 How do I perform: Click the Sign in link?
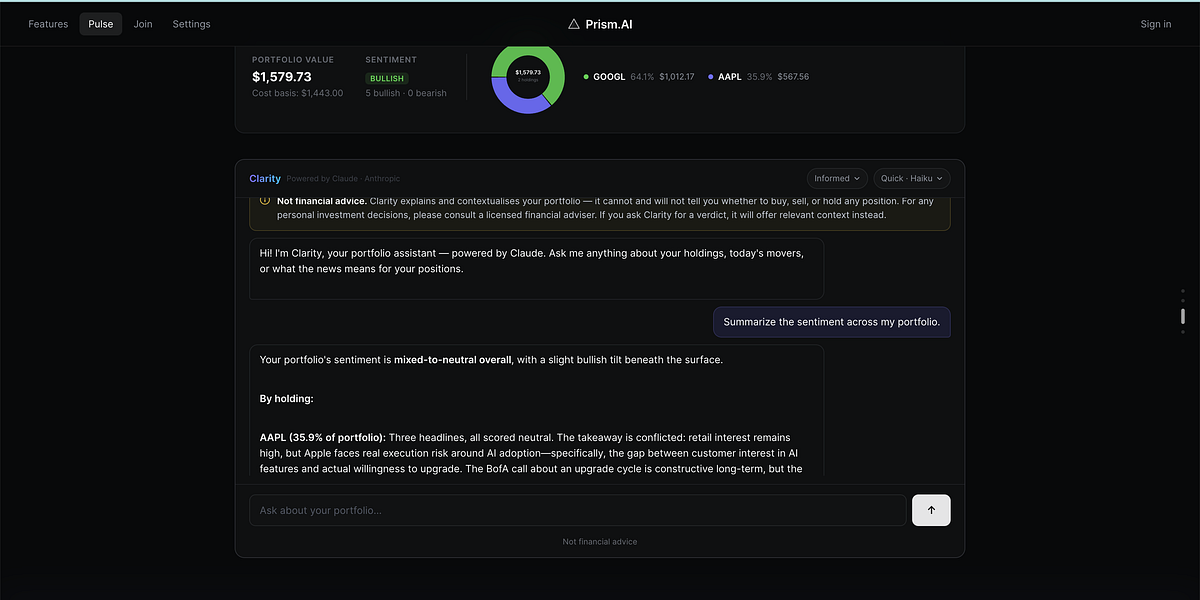pyautogui.click(x=1155, y=24)
